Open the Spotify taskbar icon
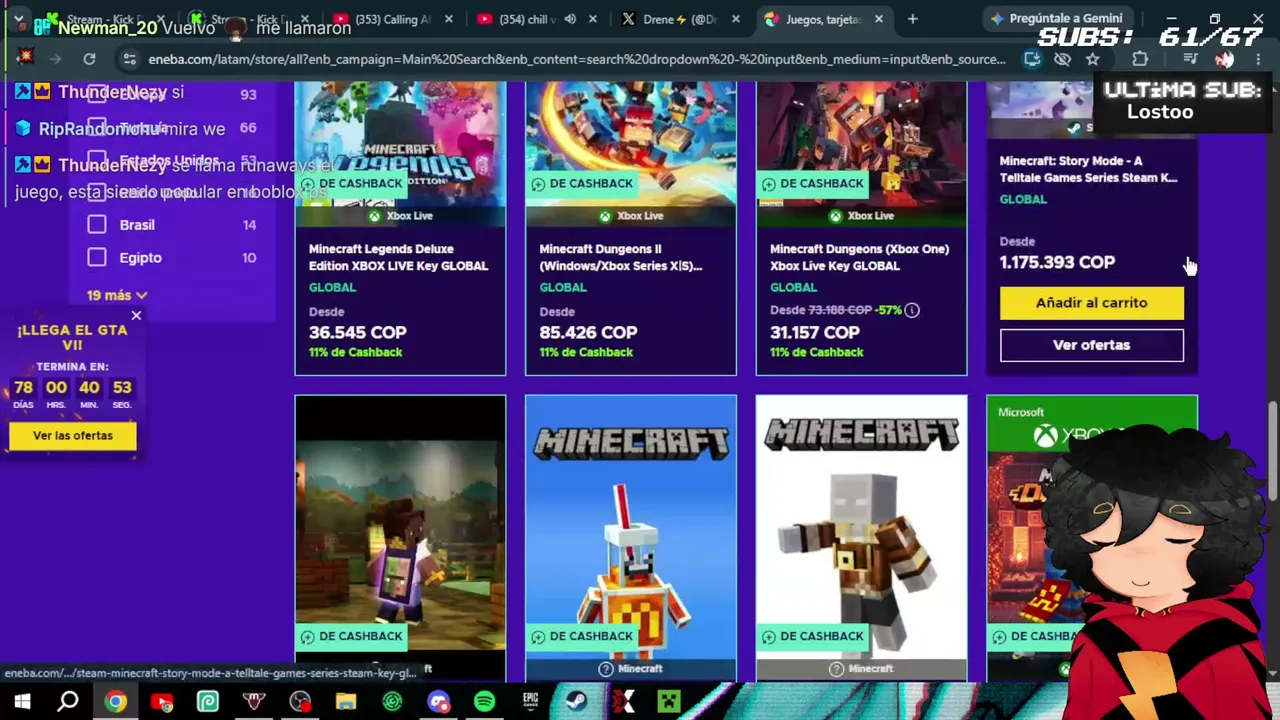Screen dimensions: 1280x720 click(x=484, y=702)
